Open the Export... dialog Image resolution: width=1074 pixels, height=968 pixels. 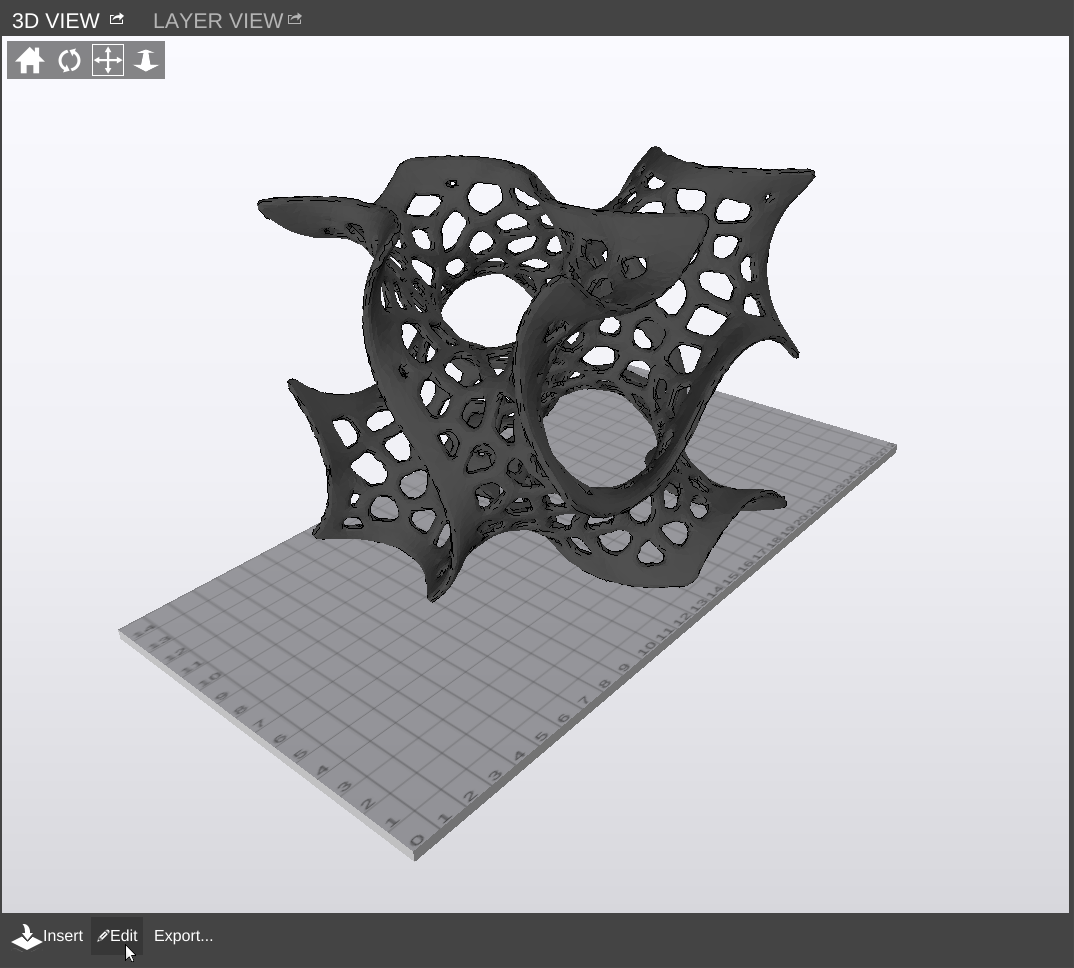183,936
